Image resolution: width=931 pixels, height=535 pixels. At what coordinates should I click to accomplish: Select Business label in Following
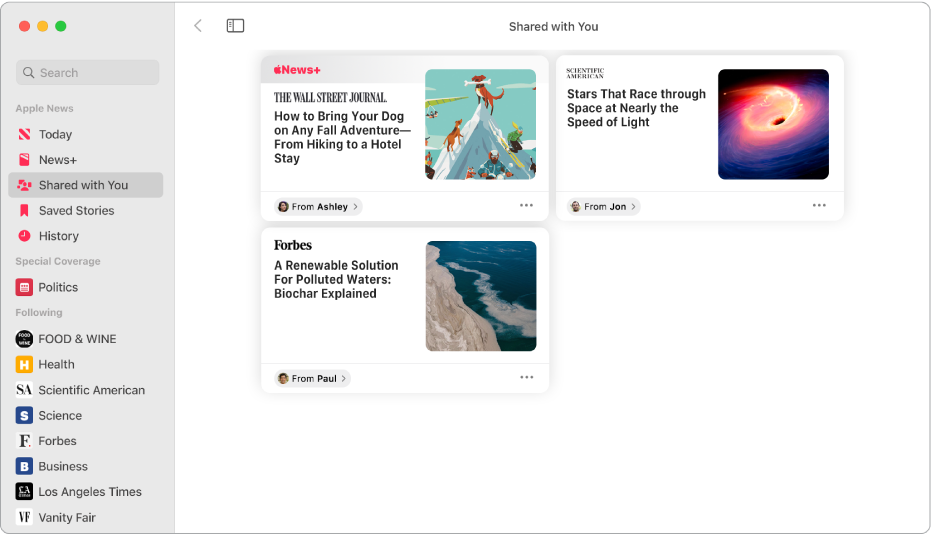coord(63,467)
